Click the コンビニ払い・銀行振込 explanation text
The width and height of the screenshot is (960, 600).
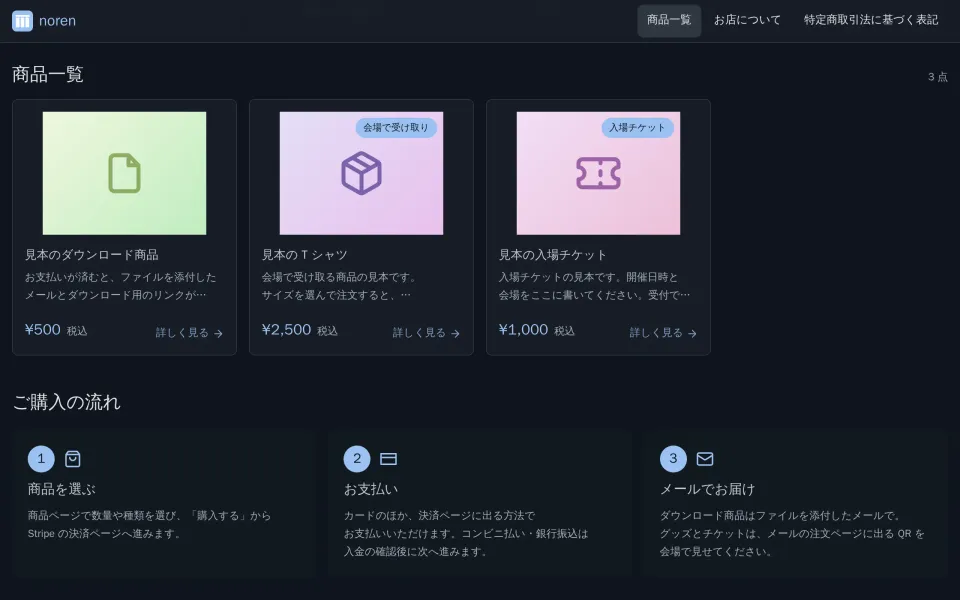click(x=466, y=533)
